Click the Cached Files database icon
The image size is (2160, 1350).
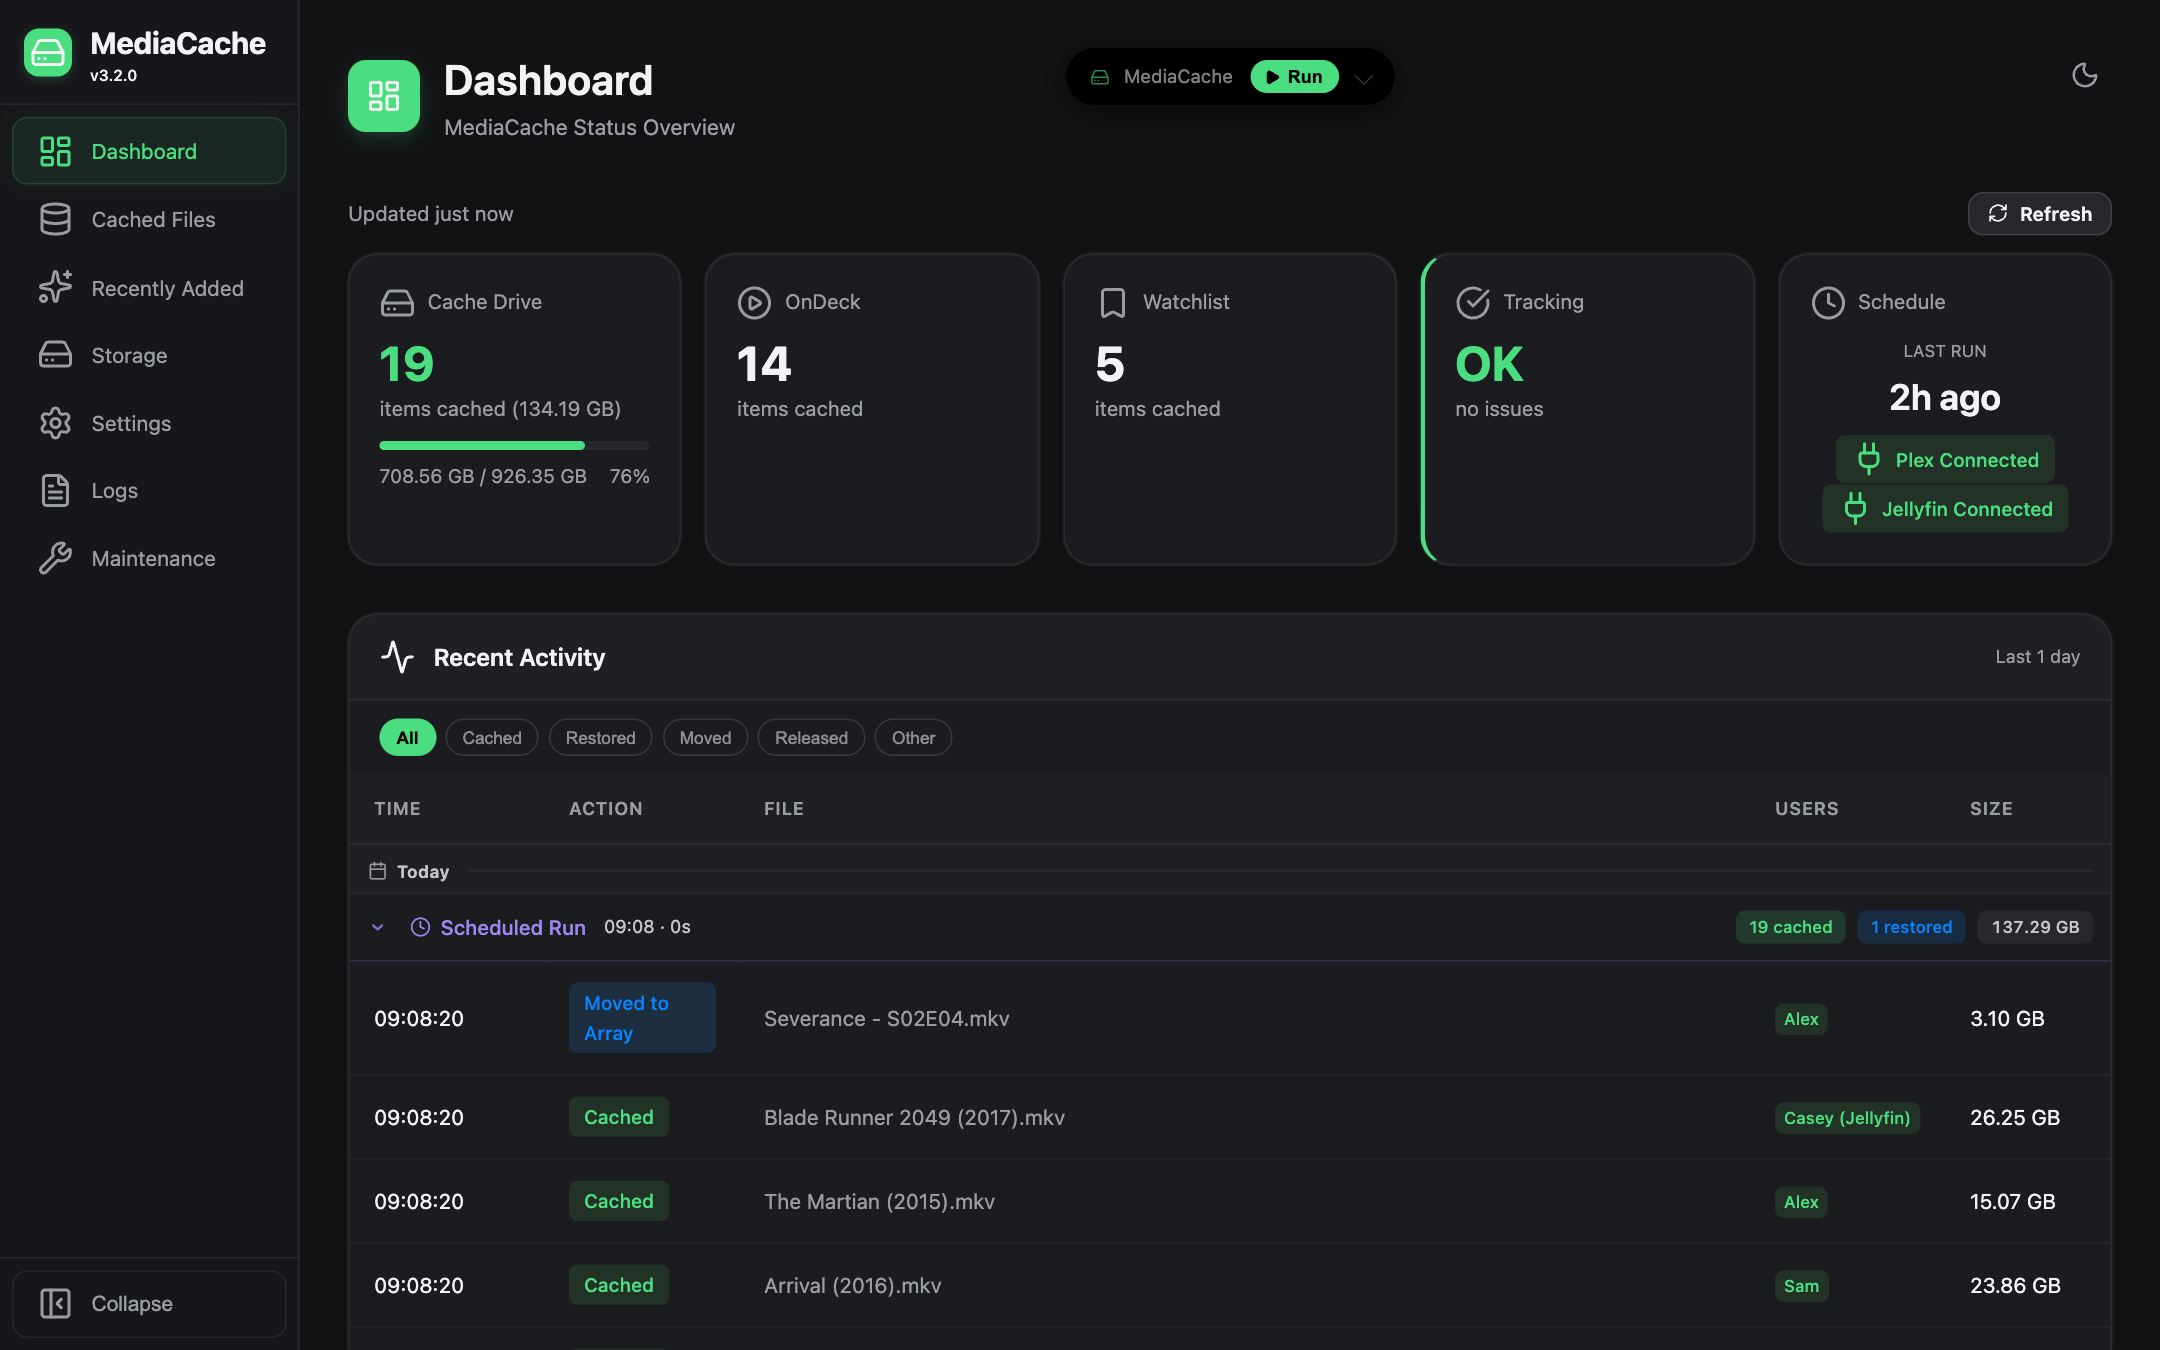point(55,219)
